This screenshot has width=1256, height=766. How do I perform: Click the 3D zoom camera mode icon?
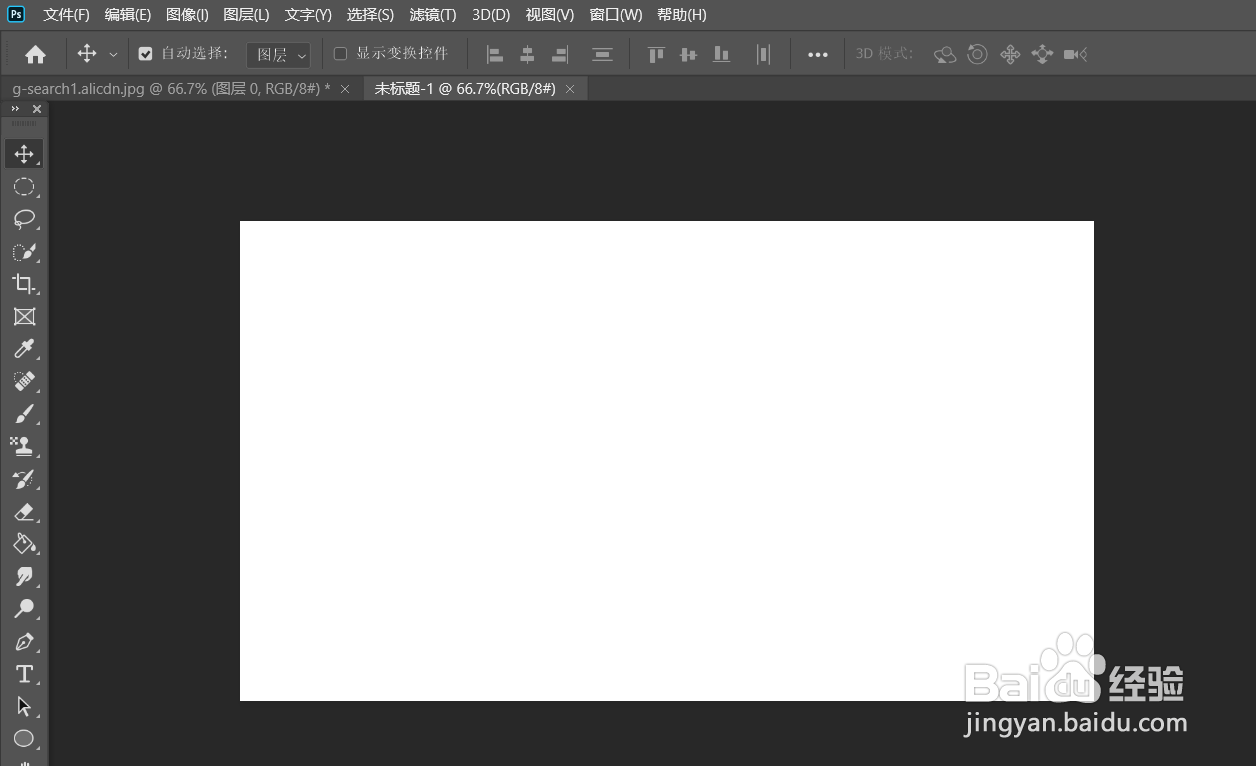[1075, 54]
